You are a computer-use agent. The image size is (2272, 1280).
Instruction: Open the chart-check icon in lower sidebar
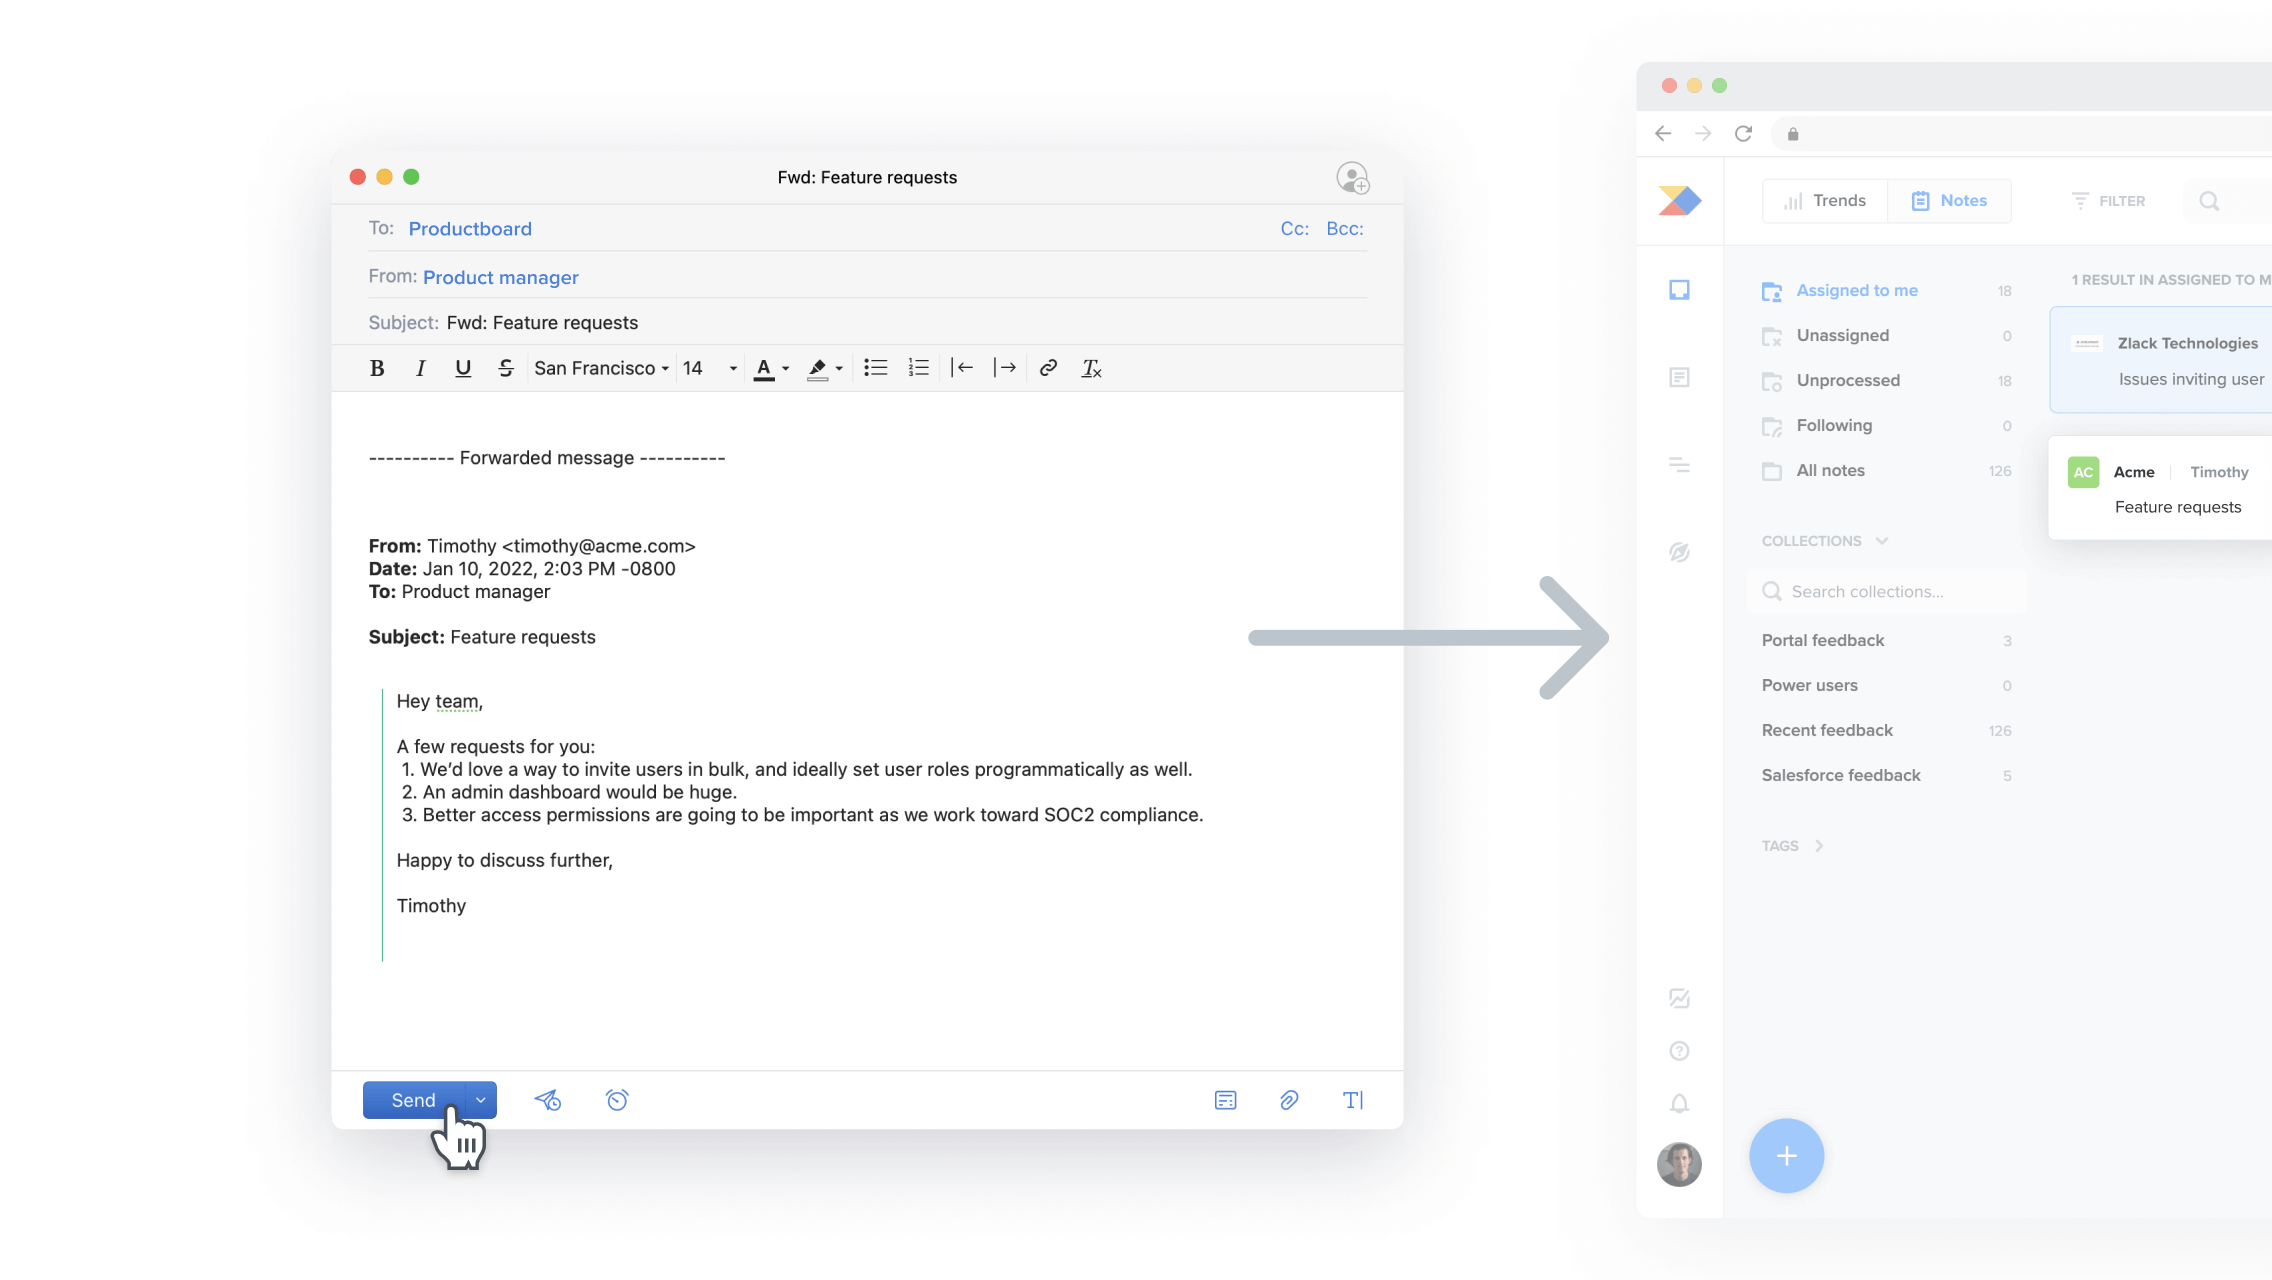[x=1679, y=998]
